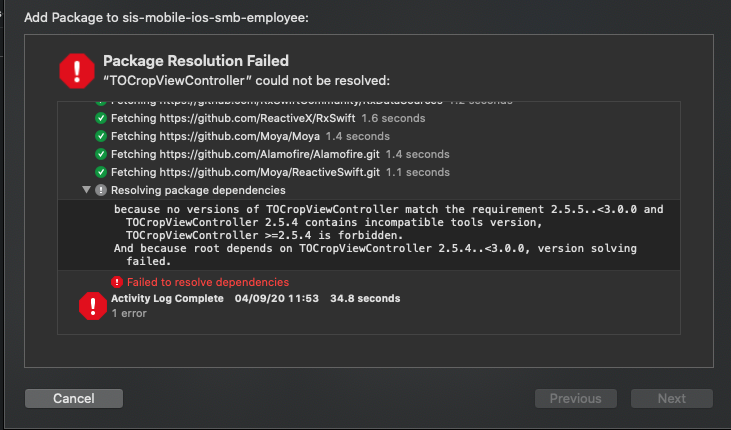Click the Failed to resolve dependencies message
Screen dimensions: 731x430
click(208, 282)
